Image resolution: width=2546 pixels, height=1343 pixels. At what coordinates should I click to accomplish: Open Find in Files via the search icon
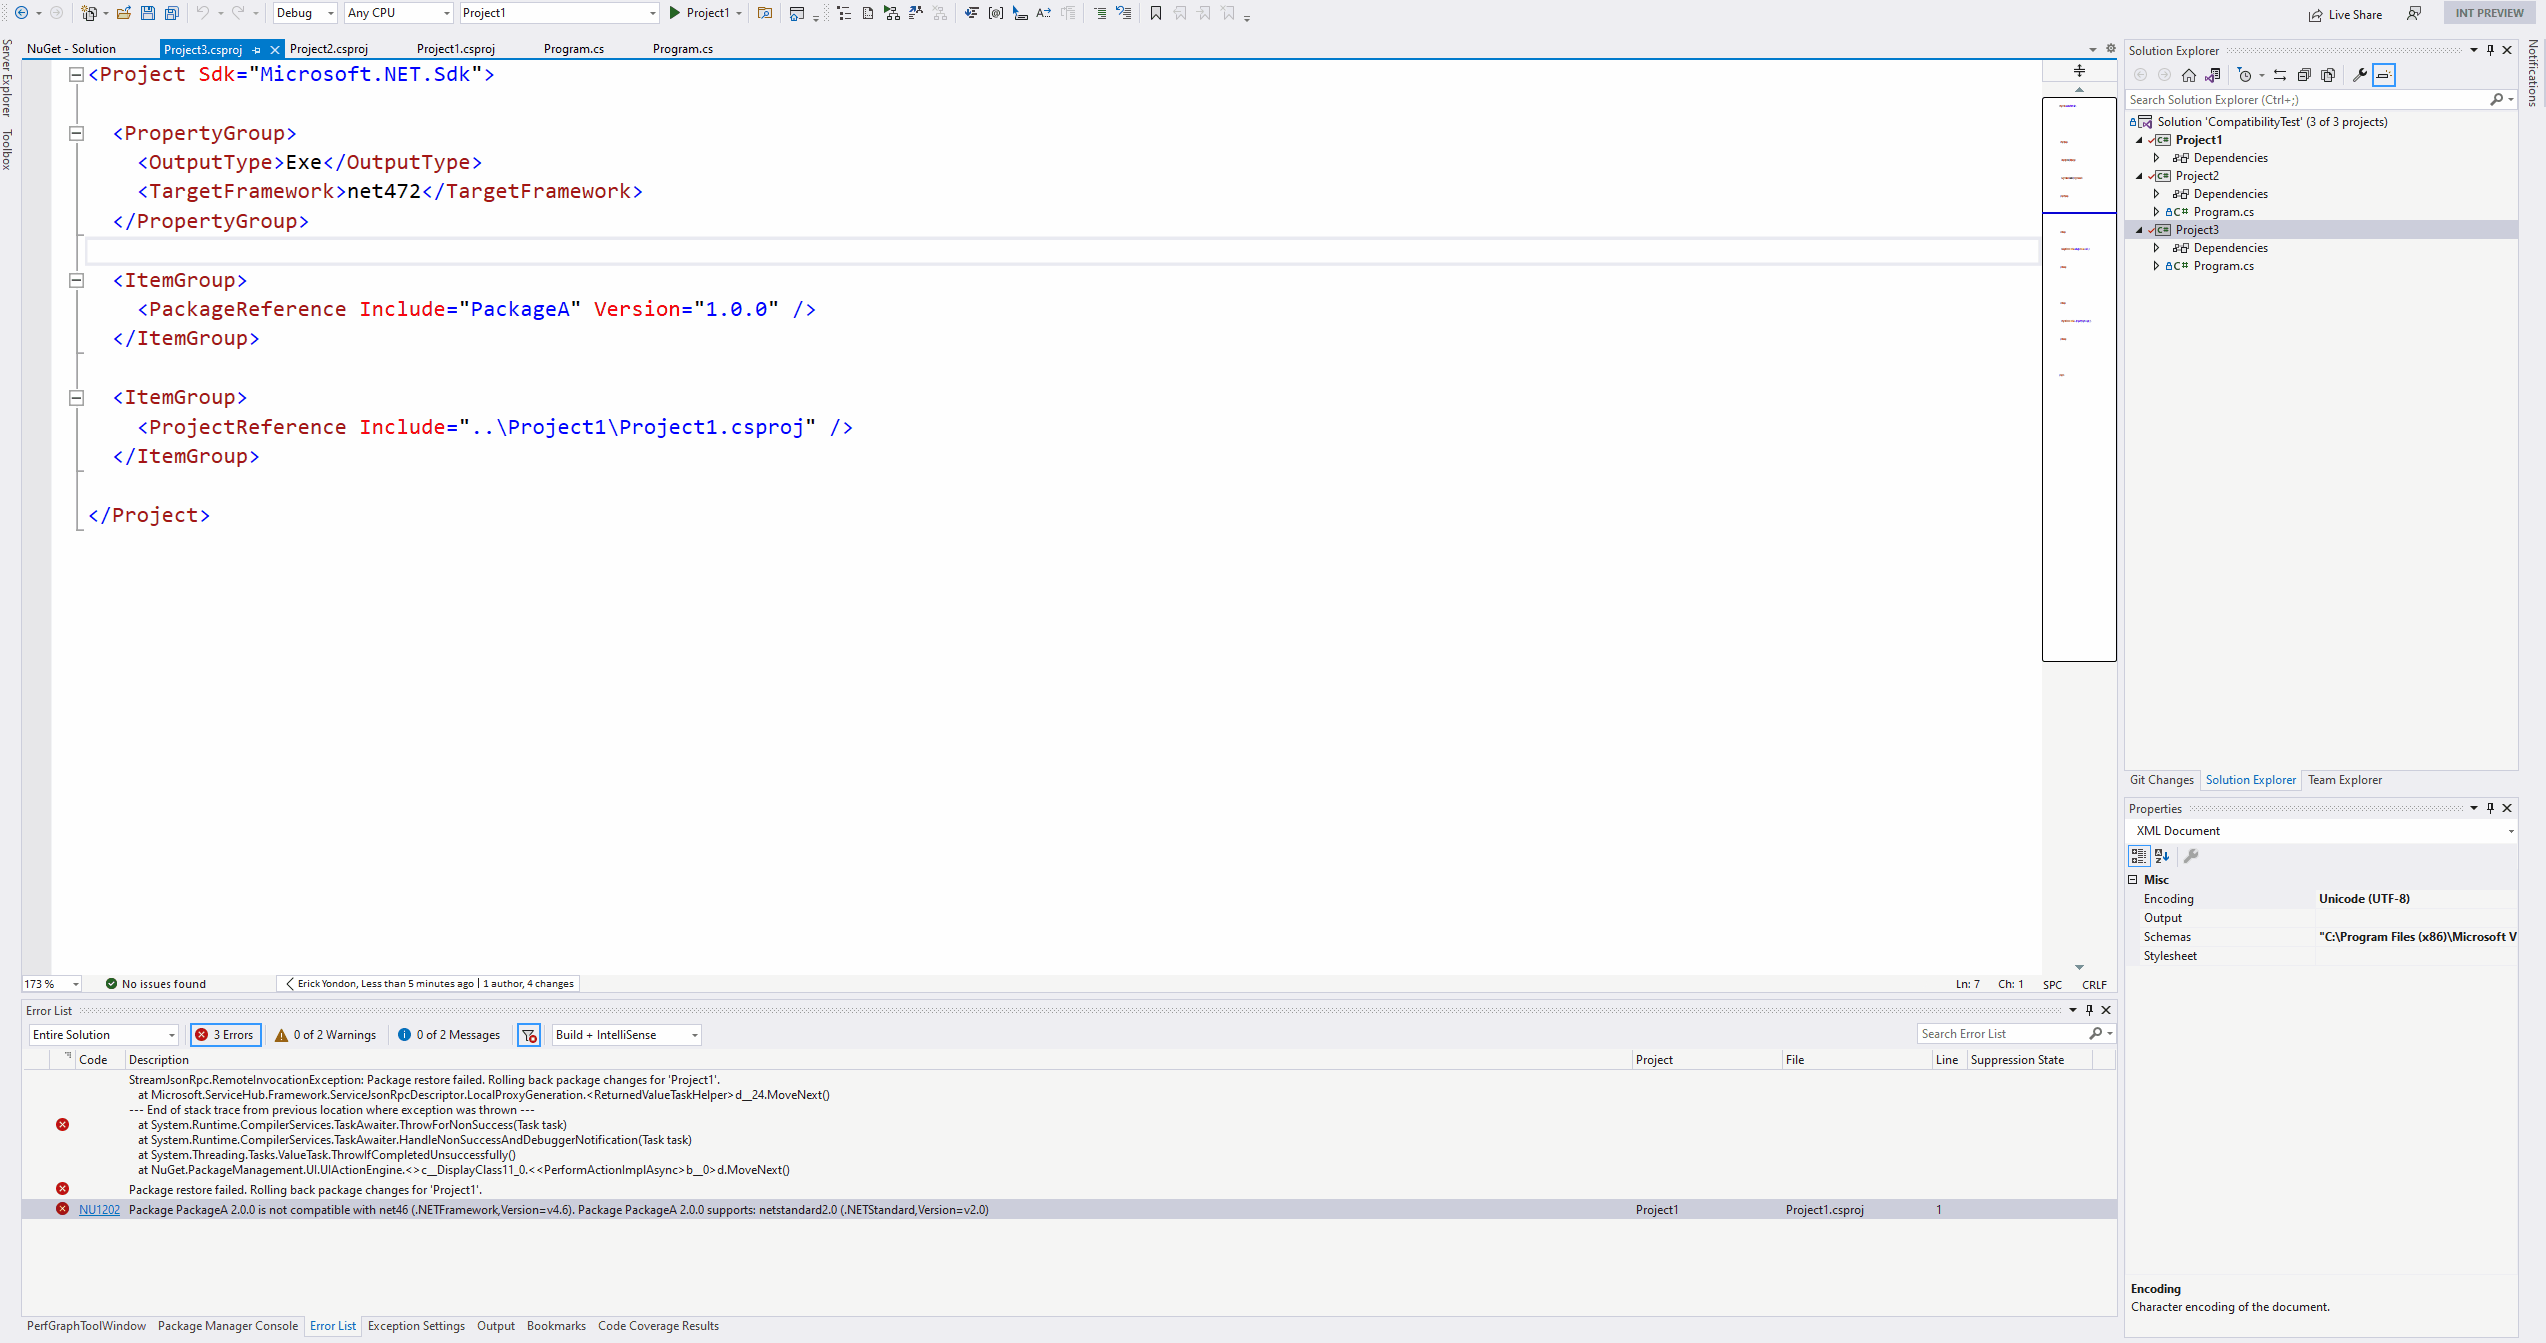click(764, 13)
